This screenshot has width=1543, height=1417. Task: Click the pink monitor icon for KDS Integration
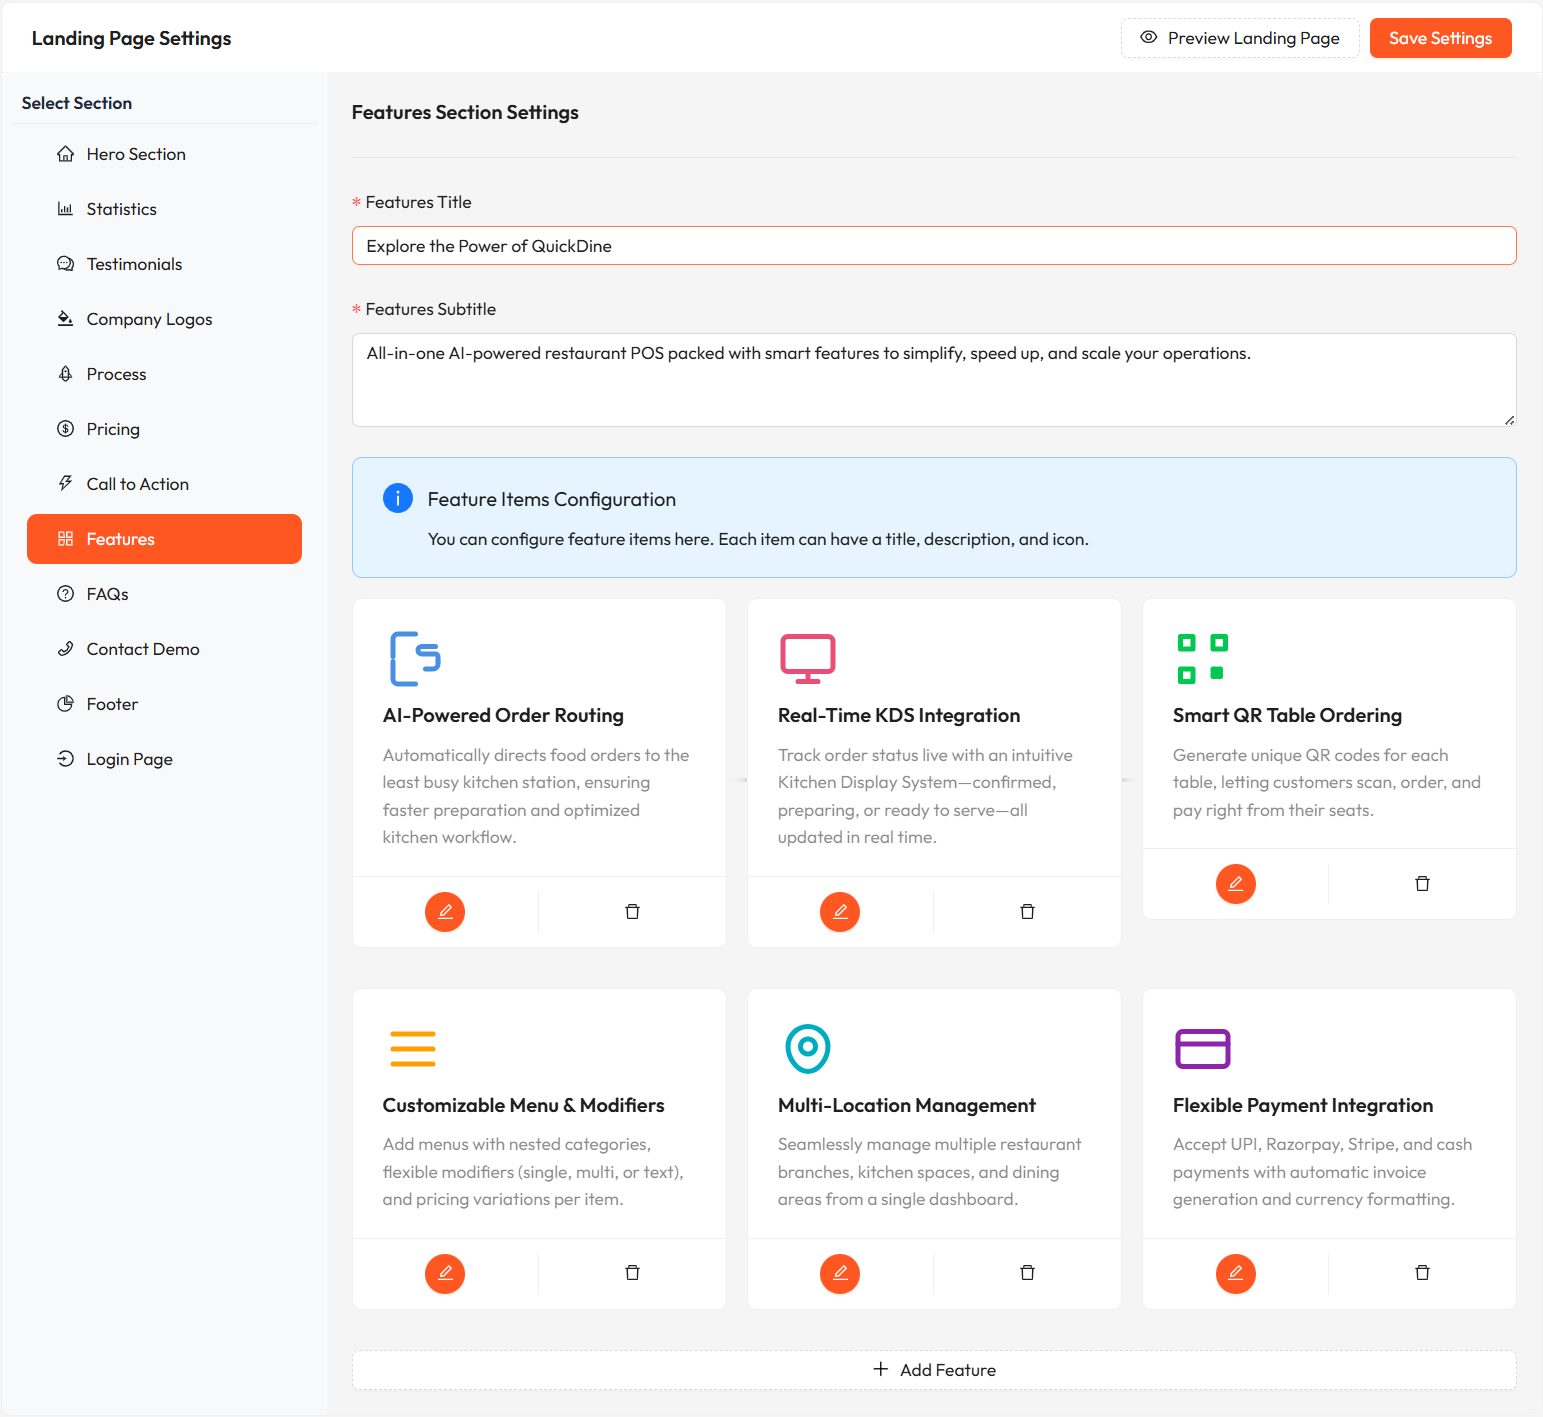click(x=808, y=658)
